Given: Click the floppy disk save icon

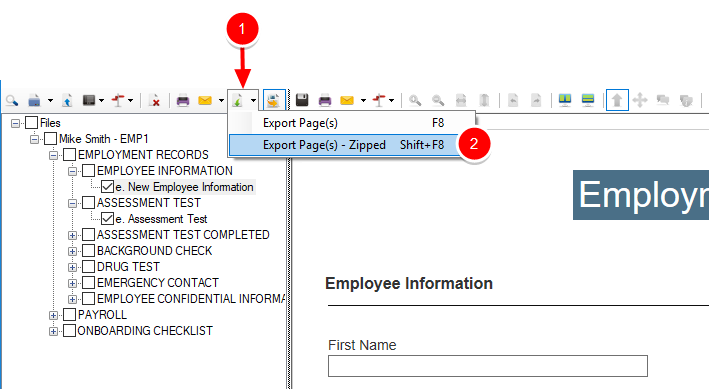Looking at the screenshot, I should pyautogui.click(x=302, y=100).
